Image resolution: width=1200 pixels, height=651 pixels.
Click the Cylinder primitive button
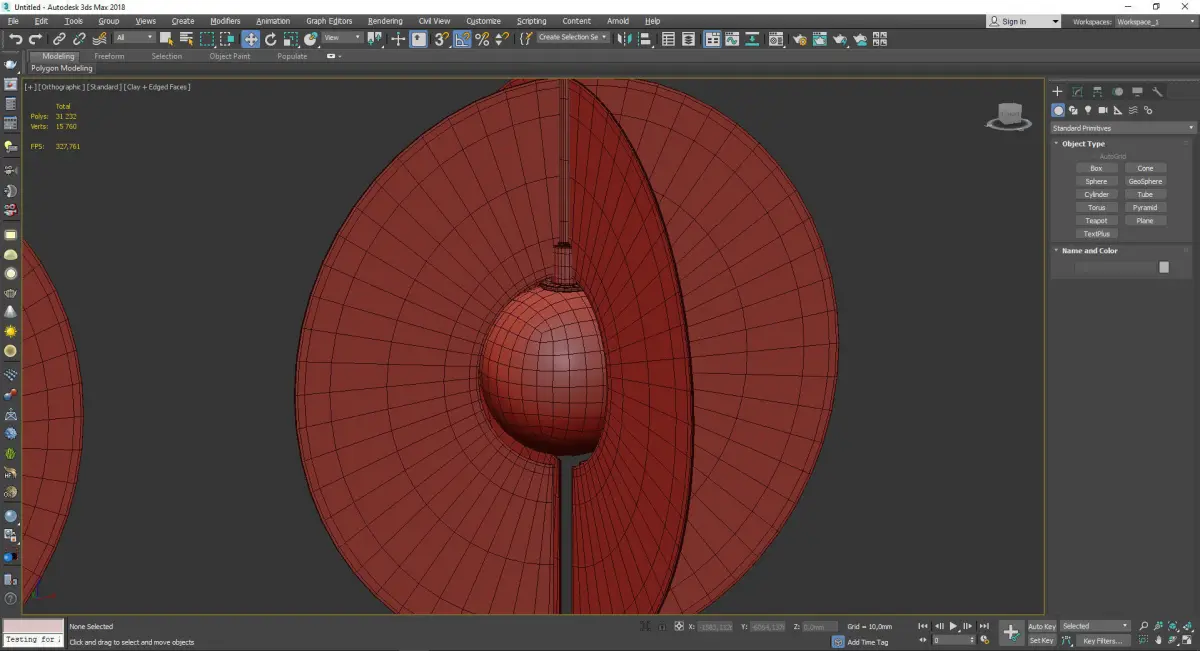(1097, 194)
